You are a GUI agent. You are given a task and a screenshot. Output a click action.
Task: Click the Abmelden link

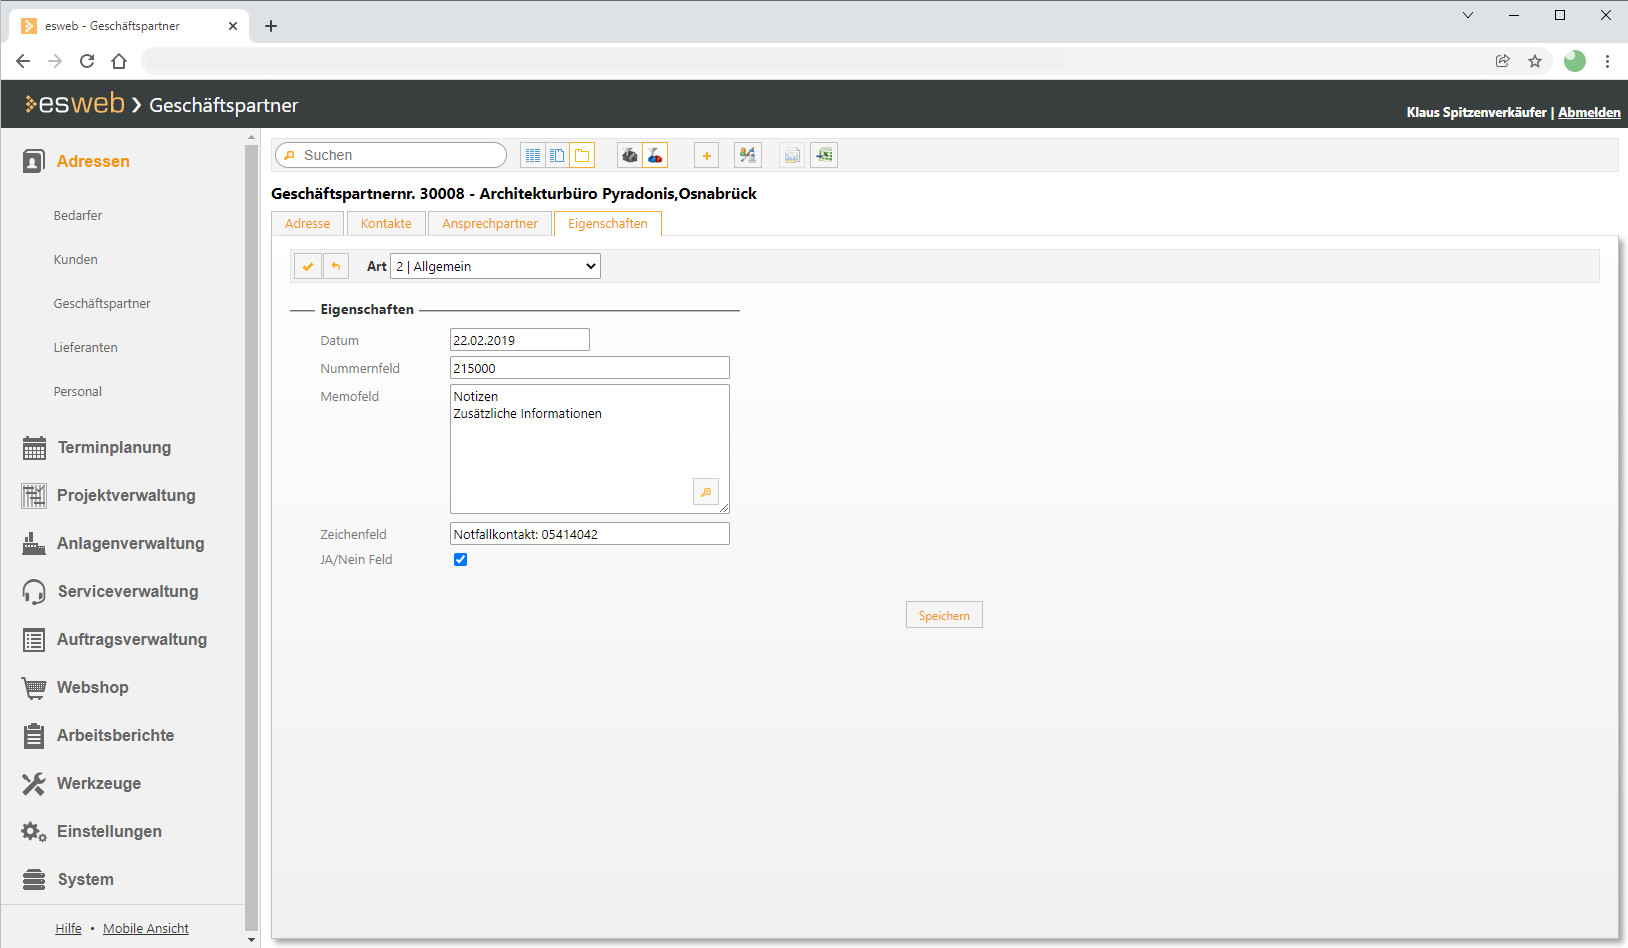click(x=1589, y=112)
